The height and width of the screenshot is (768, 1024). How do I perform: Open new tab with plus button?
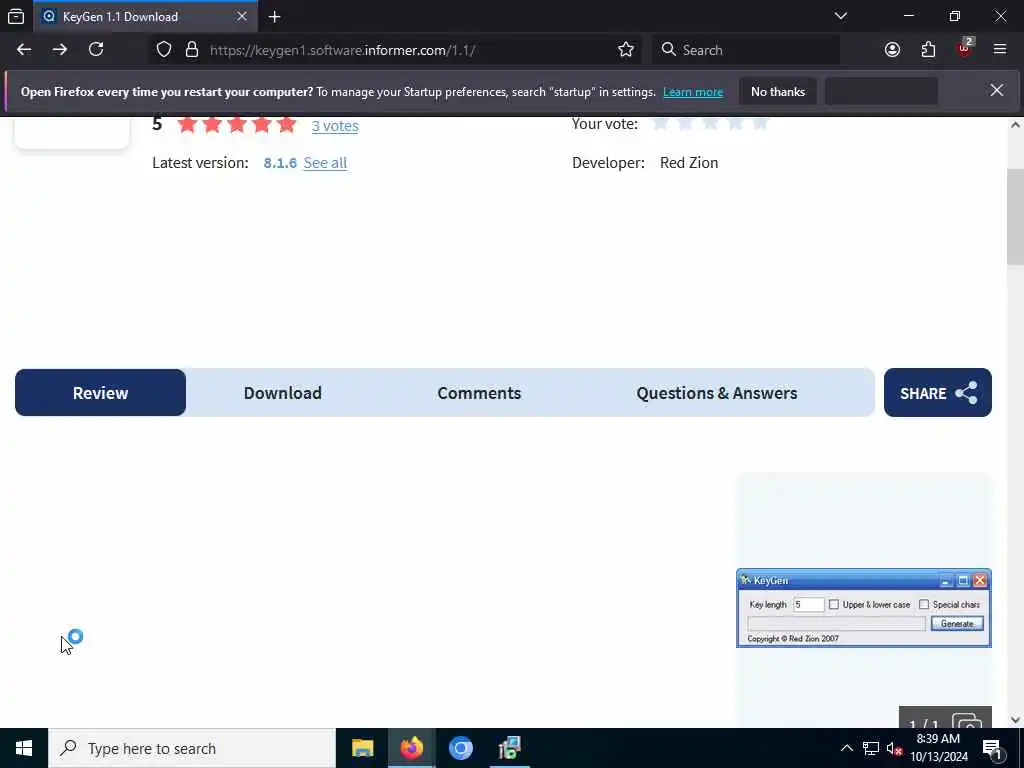(x=275, y=17)
